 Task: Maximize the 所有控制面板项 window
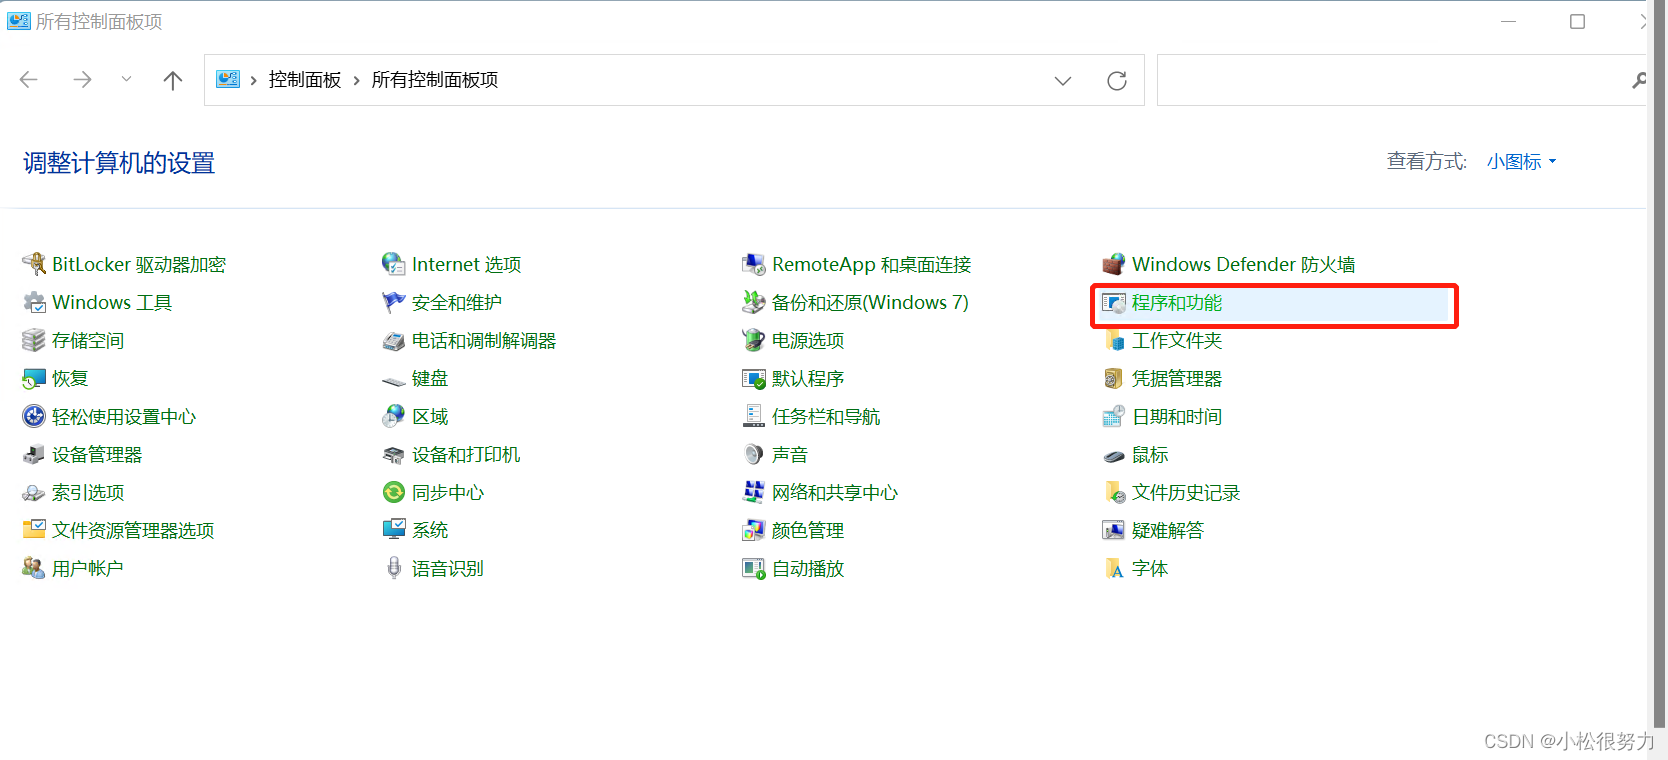coord(1577,21)
